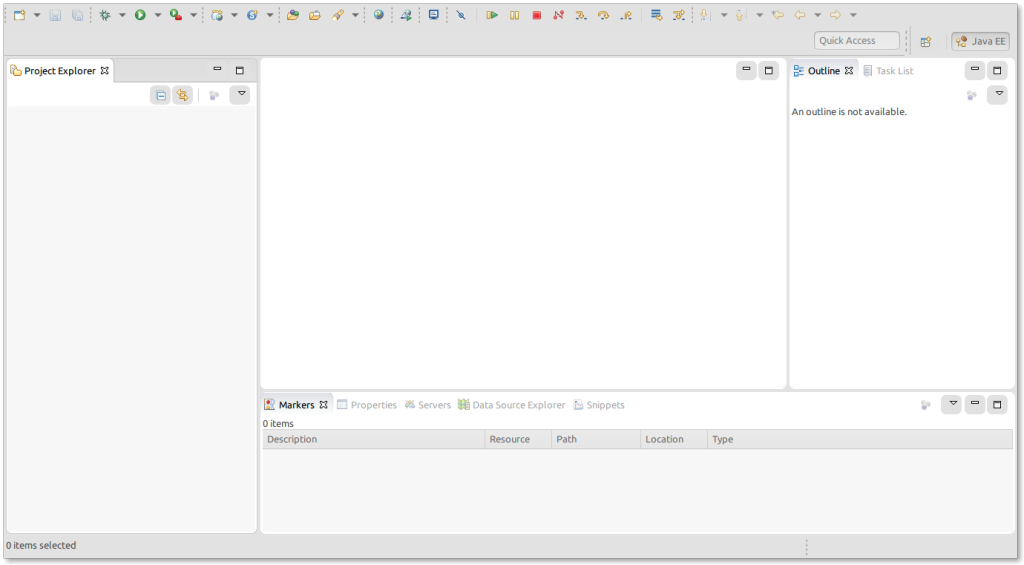
Task: Sort by Resource column header
Action: click(519, 439)
